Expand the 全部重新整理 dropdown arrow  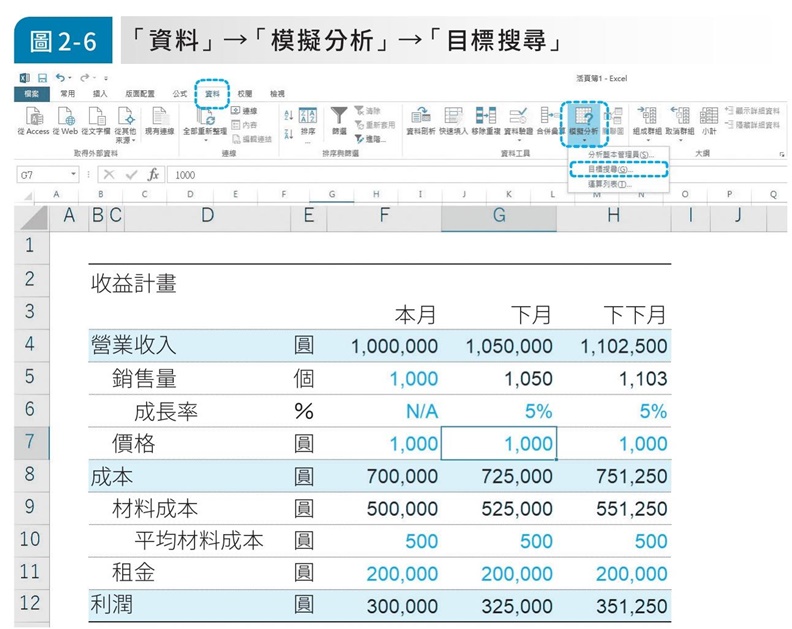[x=206, y=139]
